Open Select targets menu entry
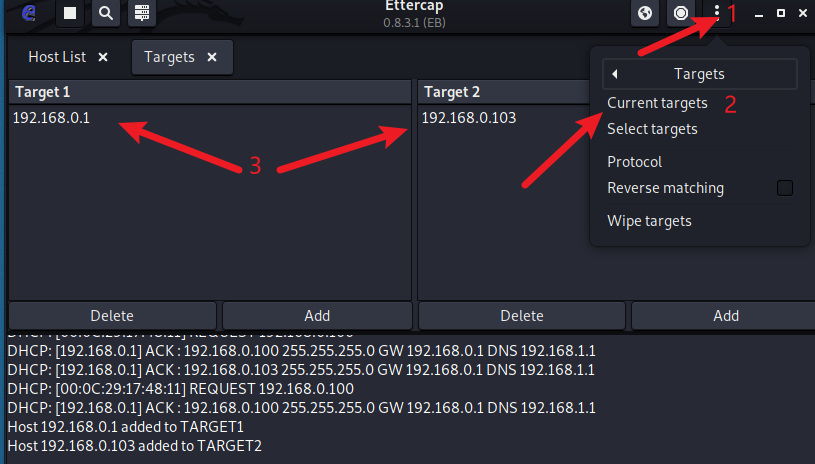Image resolution: width=815 pixels, height=464 pixels. pyautogui.click(x=652, y=129)
